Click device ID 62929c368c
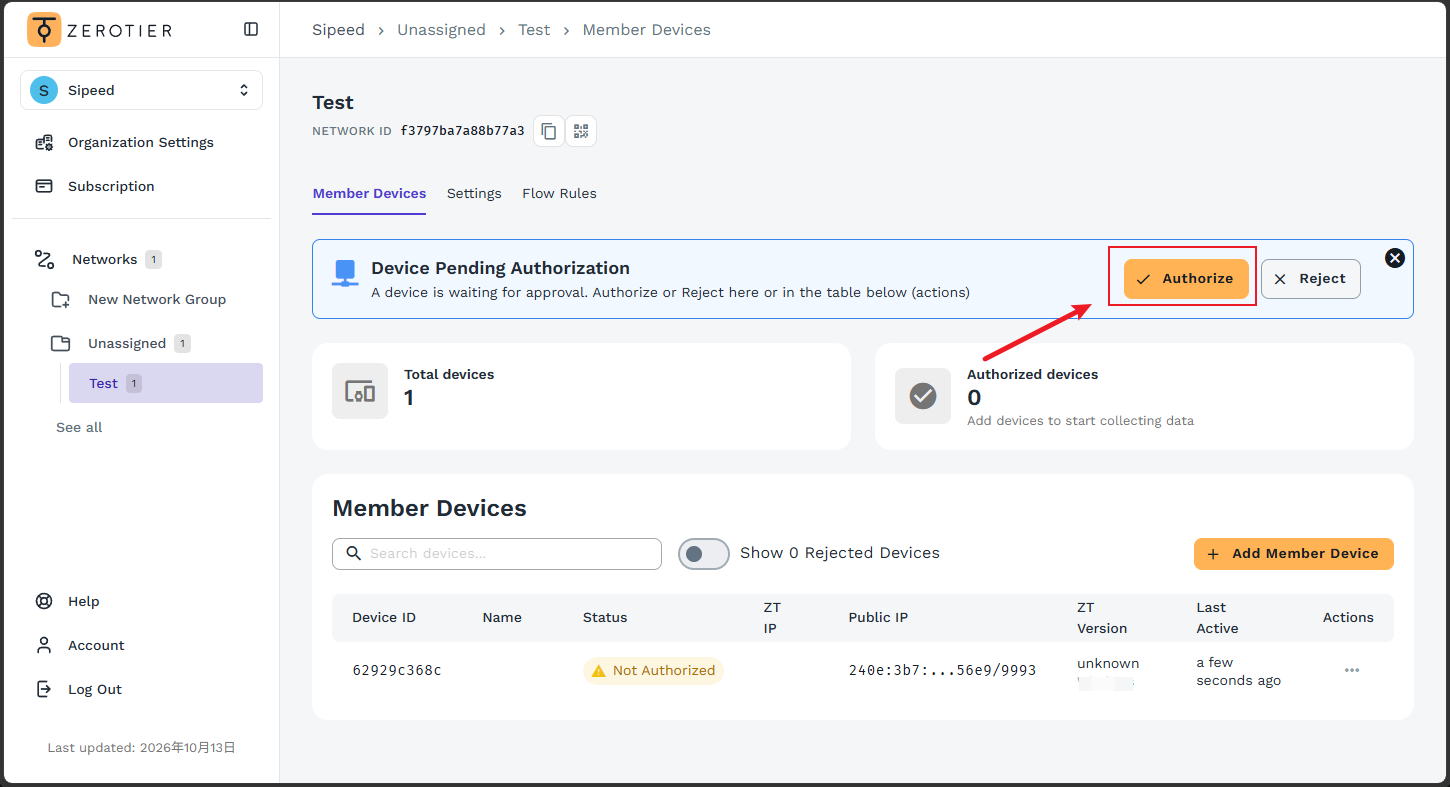1450x787 pixels. [x=397, y=671]
